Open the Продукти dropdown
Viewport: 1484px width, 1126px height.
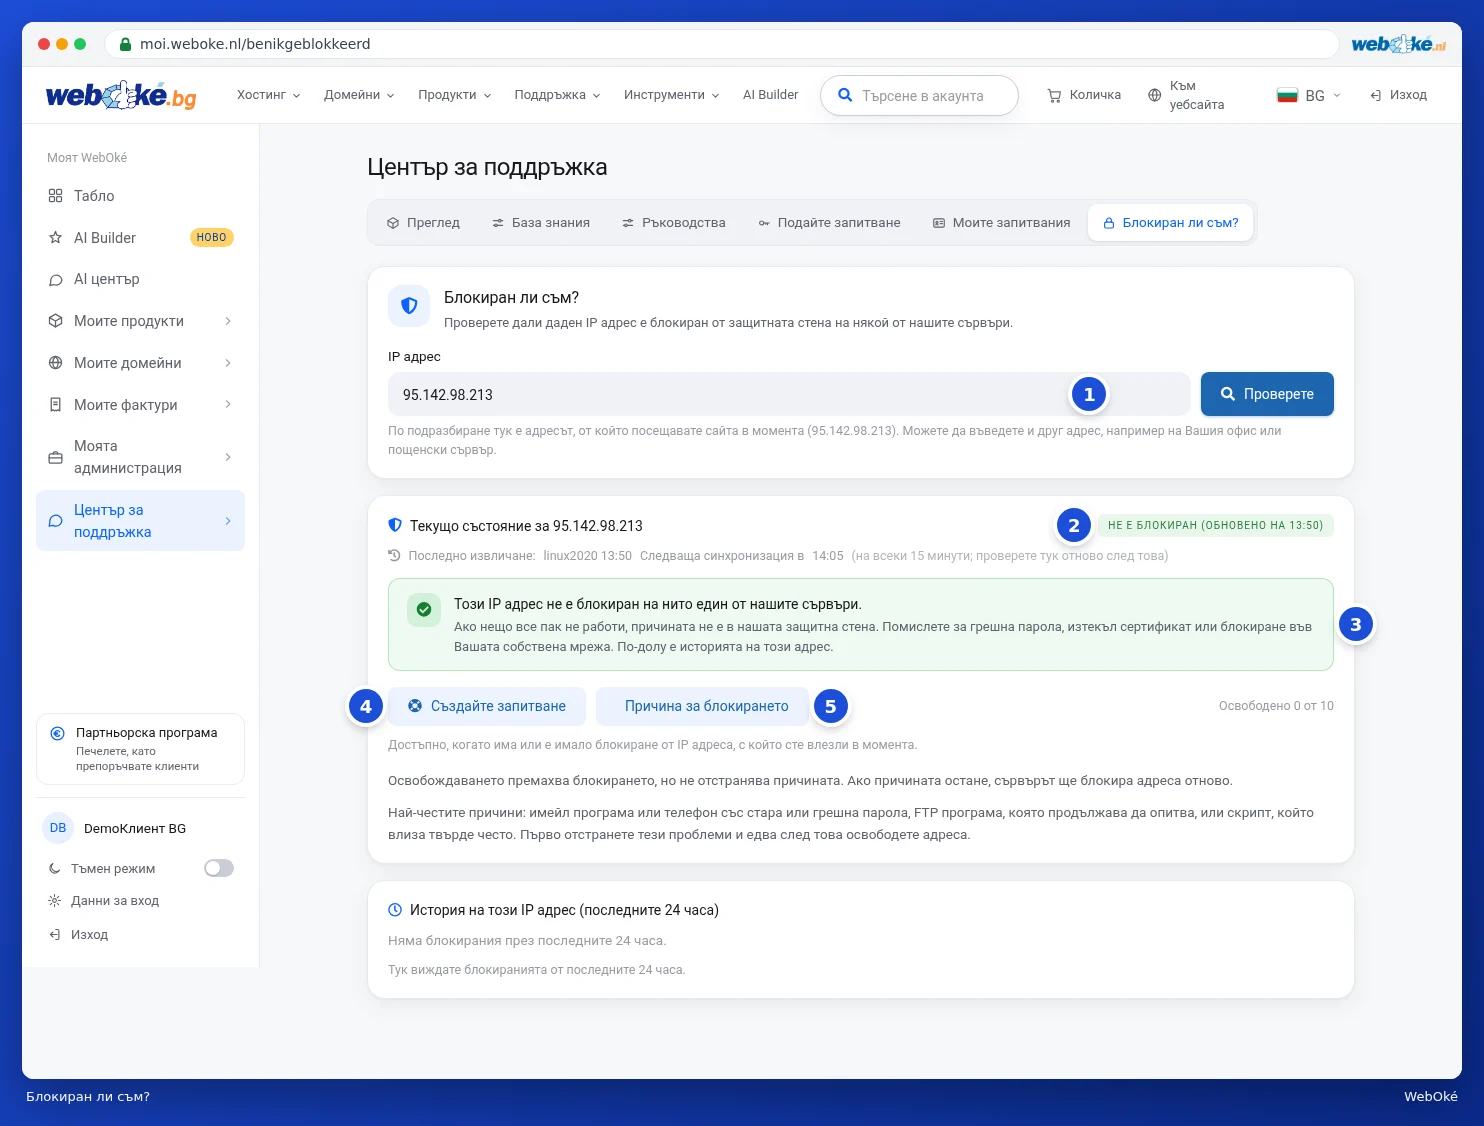[455, 95]
